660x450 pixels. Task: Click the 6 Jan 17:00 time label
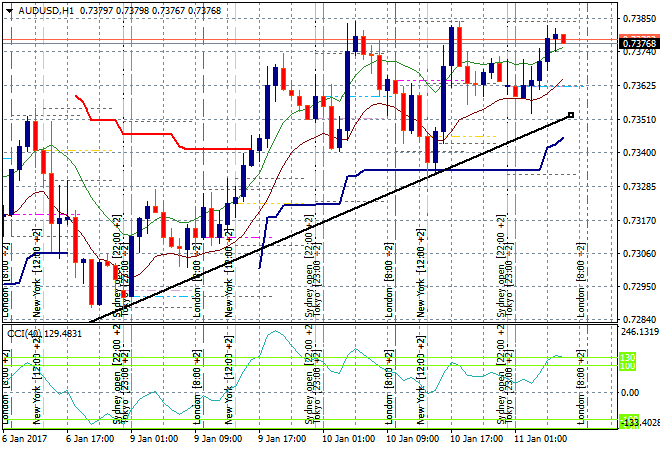[90, 439]
